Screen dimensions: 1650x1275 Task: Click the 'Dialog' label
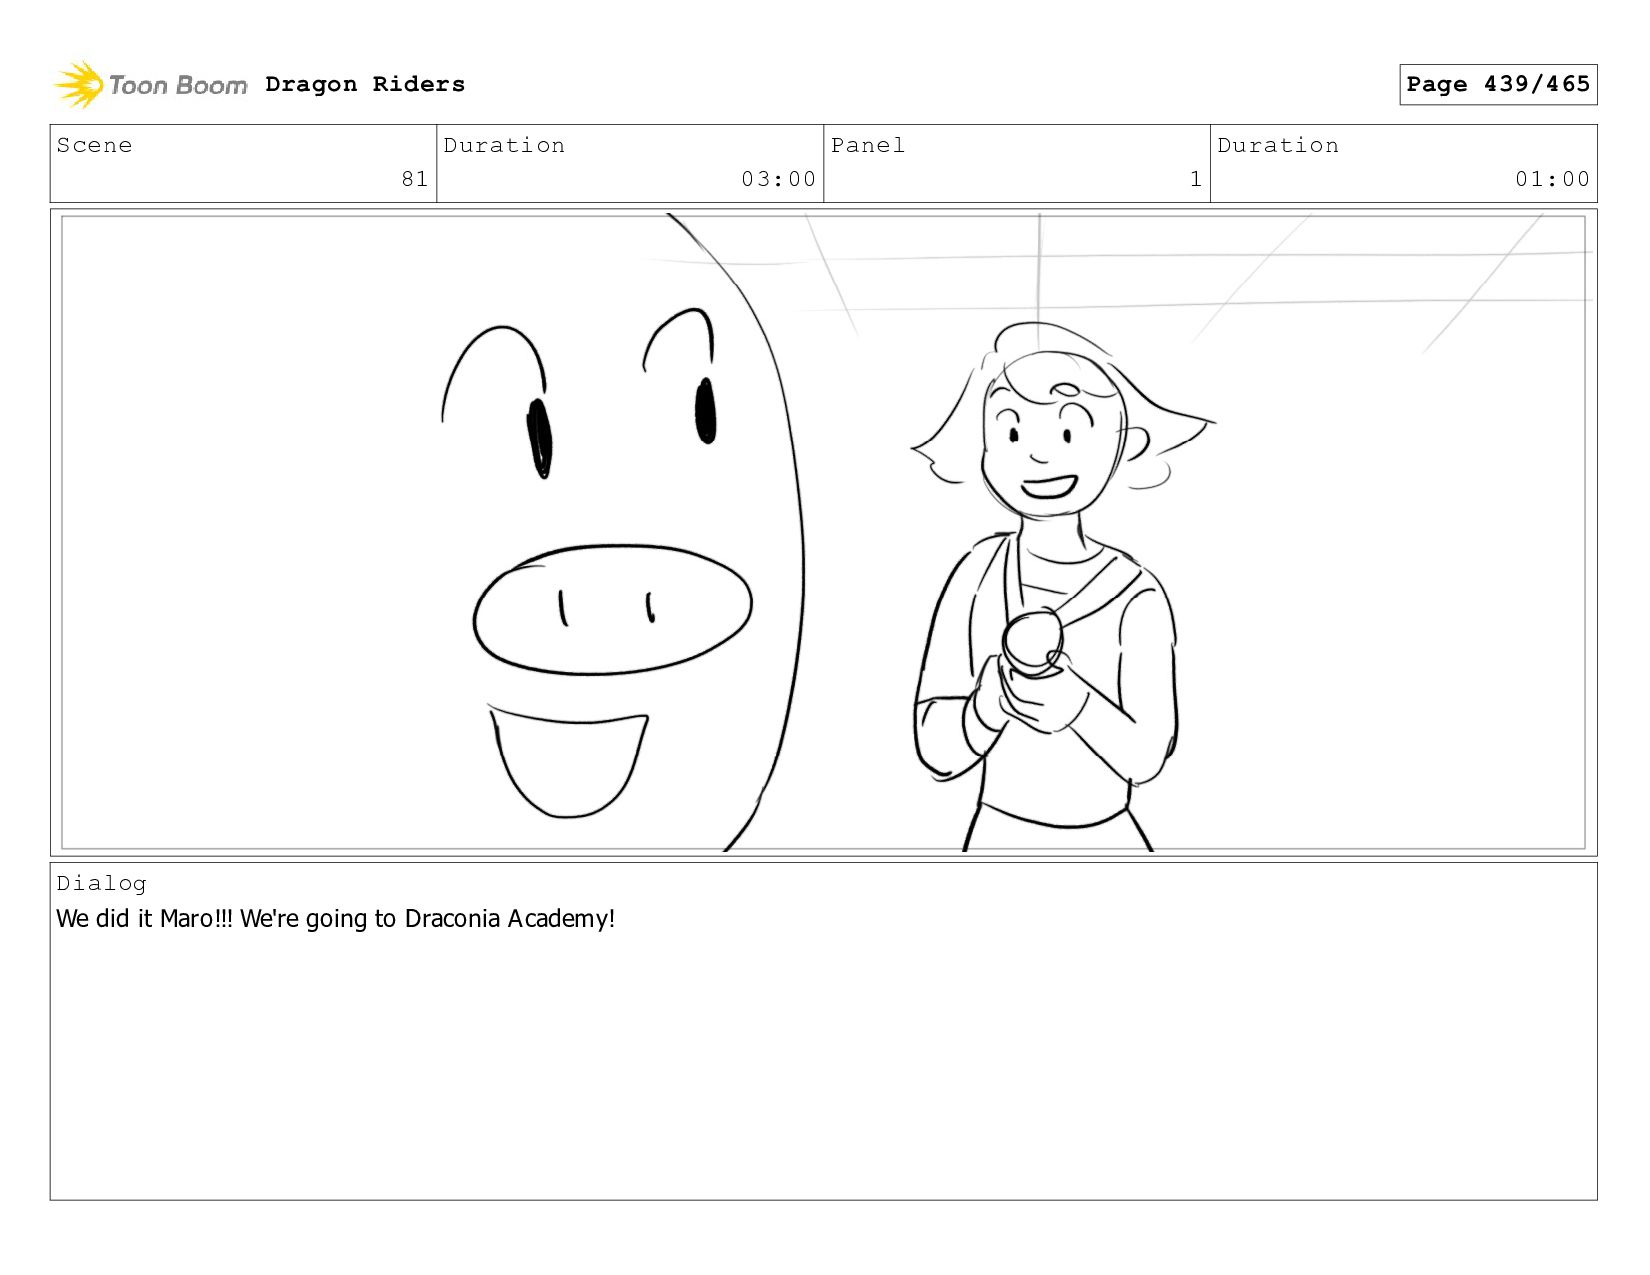(x=101, y=883)
